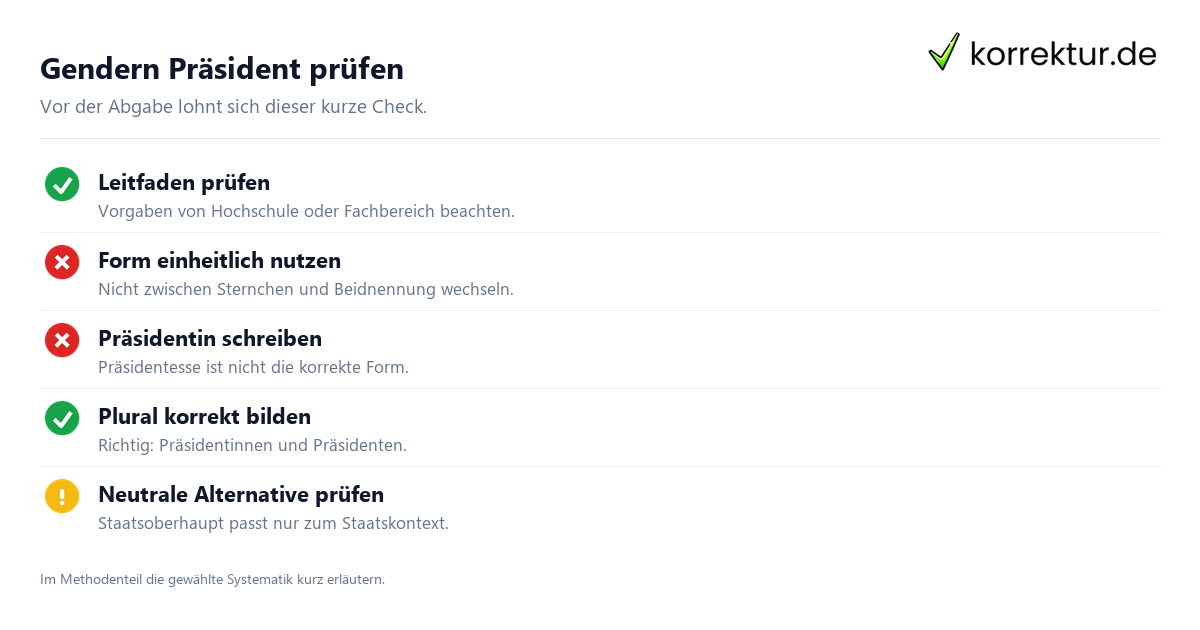This screenshot has width=1200, height=630.
Task: Click the Staatsoberhaupt passt nur text
Action: point(273,524)
